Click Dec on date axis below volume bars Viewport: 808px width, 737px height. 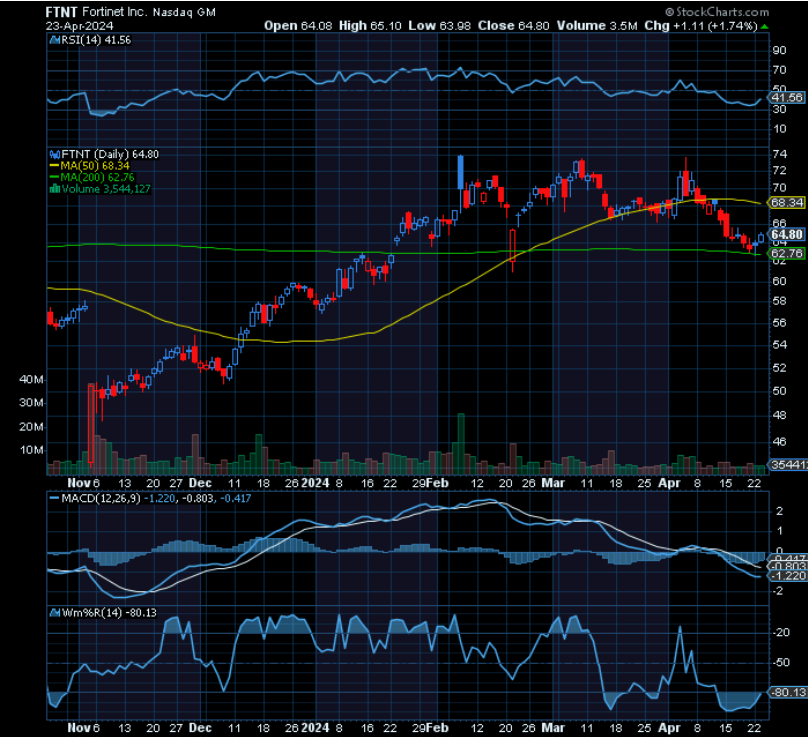point(200,483)
